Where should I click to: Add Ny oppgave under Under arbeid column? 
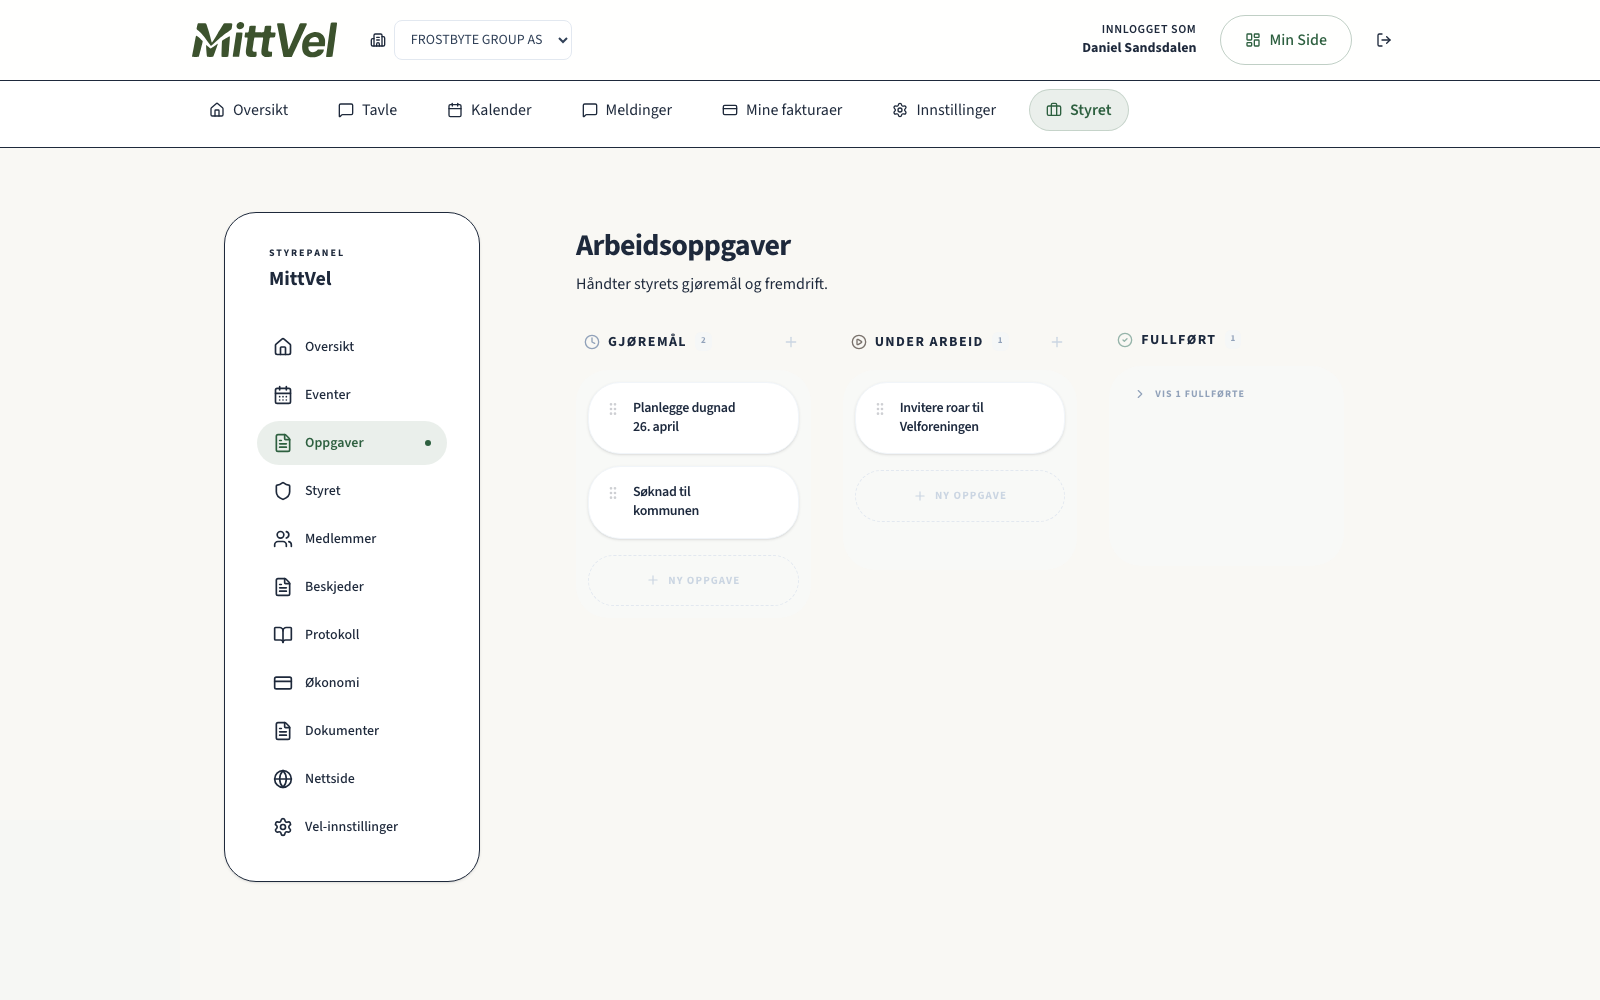(x=960, y=496)
